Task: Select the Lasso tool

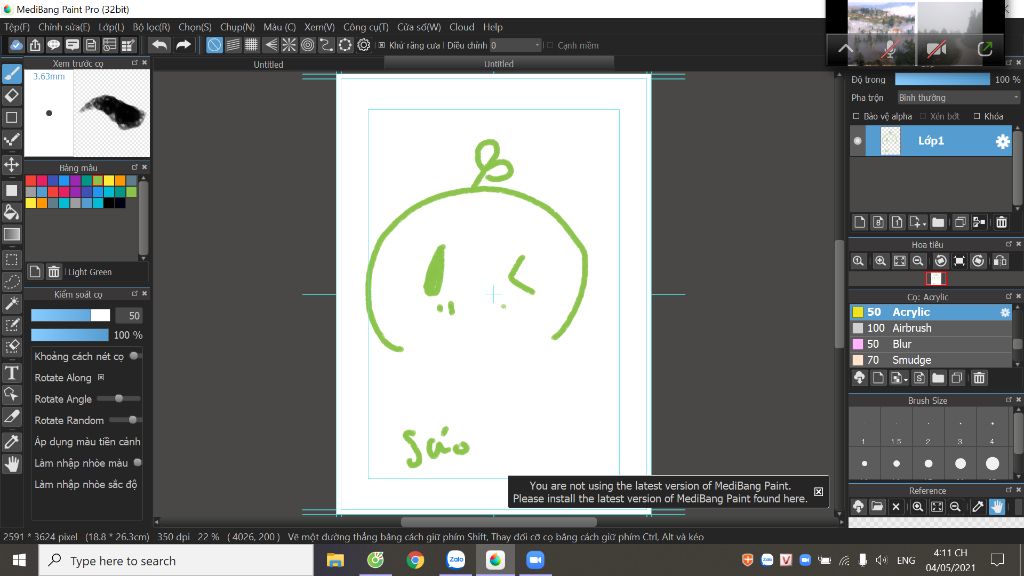Action: pos(12,282)
